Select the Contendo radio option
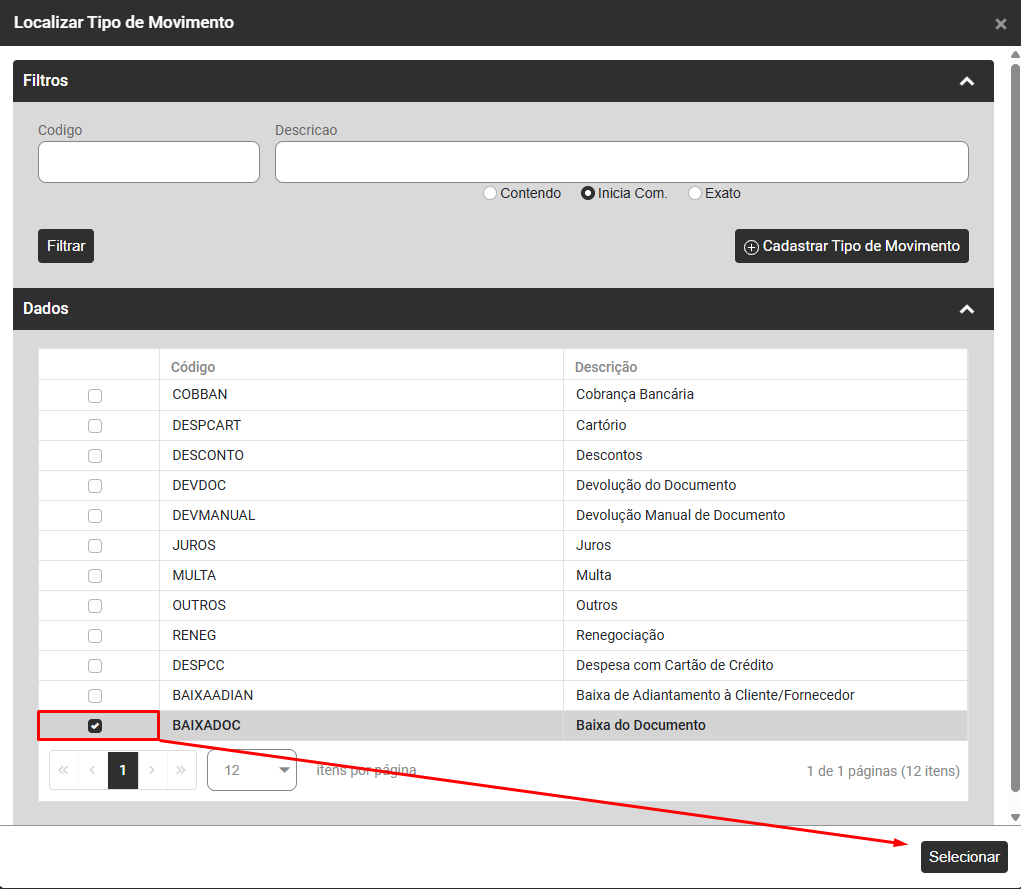This screenshot has width=1021, height=889. click(490, 193)
